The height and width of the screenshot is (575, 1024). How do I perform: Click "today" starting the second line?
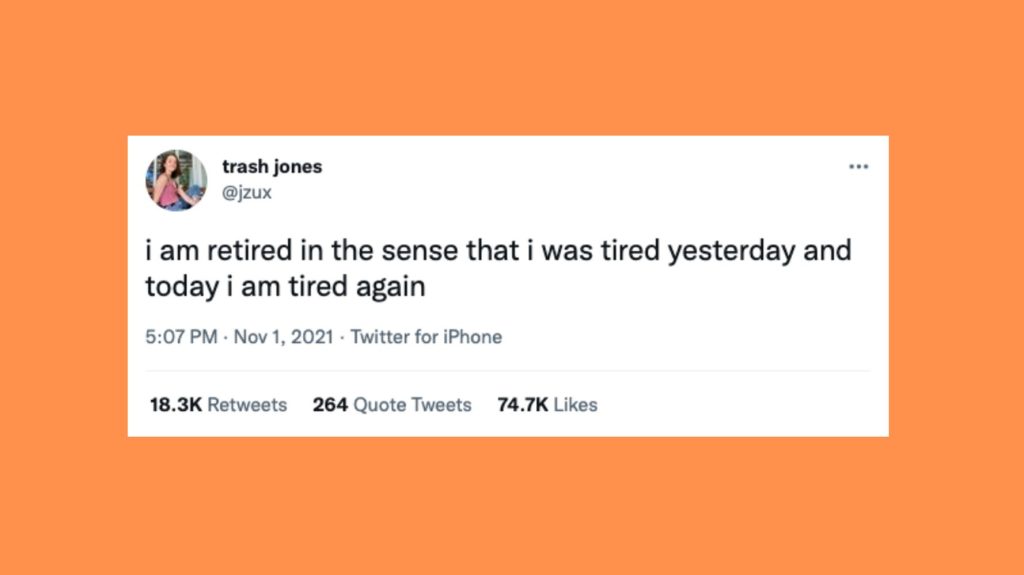coord(175,286)
